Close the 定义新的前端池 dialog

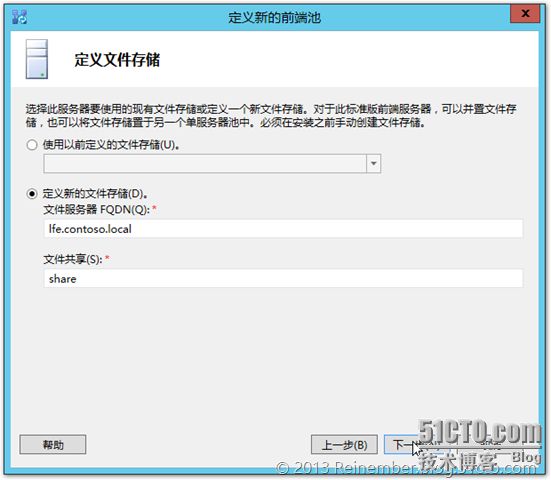click(x=525, y=14)
